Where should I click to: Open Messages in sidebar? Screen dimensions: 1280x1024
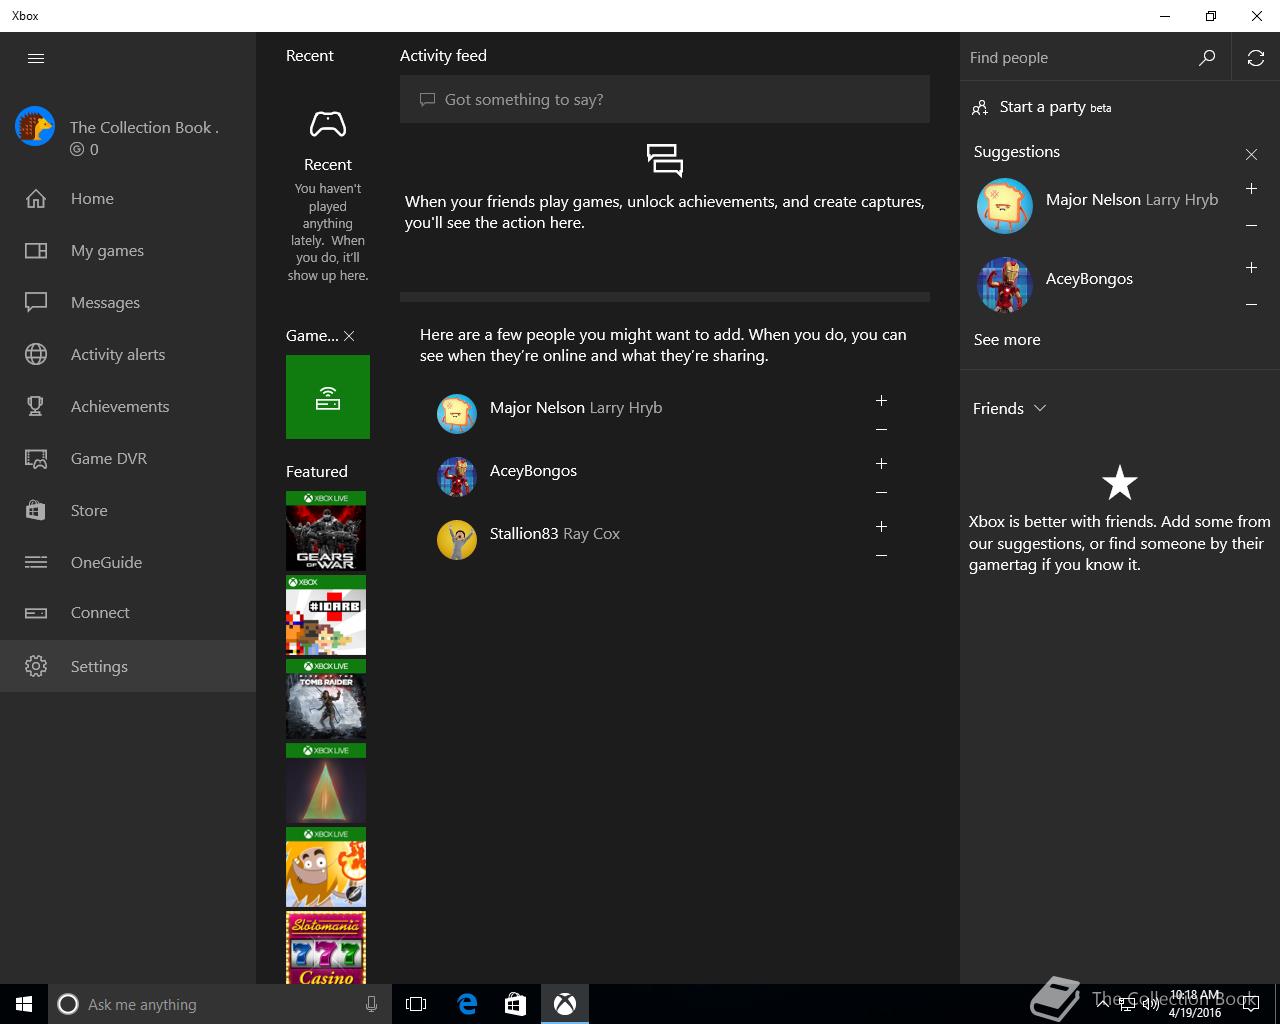[x=128, y=302]
